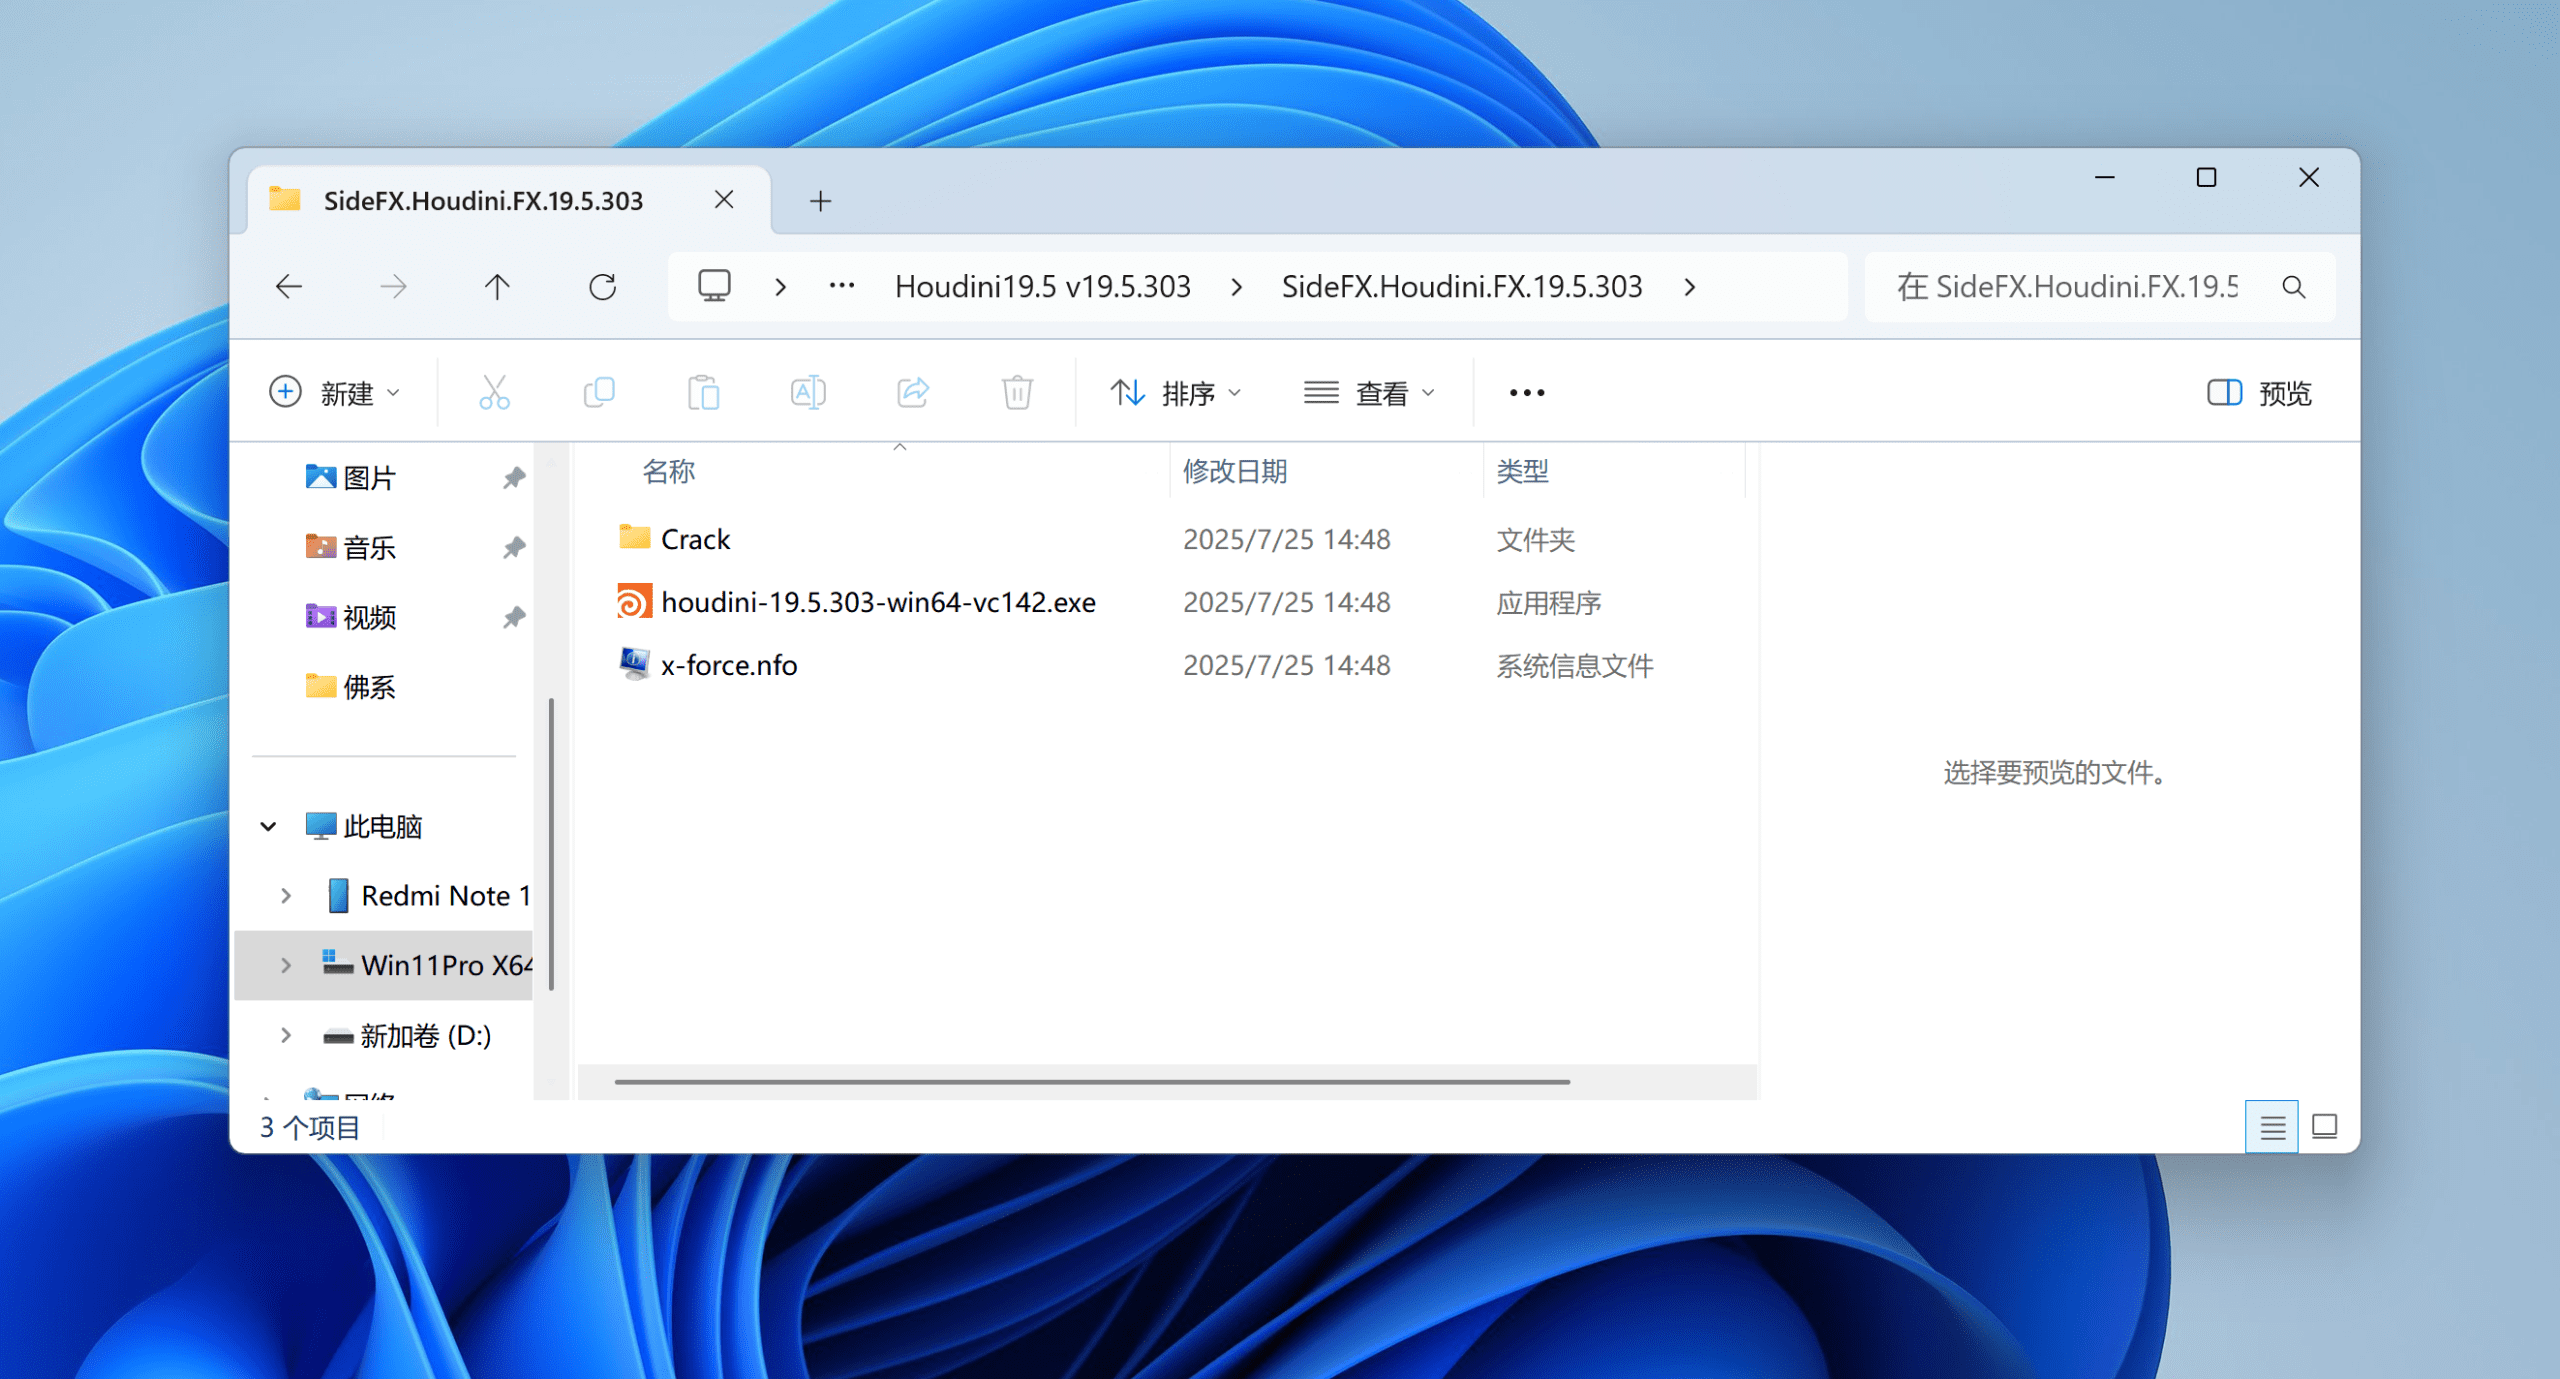Click the Copy icon in toolbar
The width and height of the screenshot is (2560, 1379).
[599, 393]
